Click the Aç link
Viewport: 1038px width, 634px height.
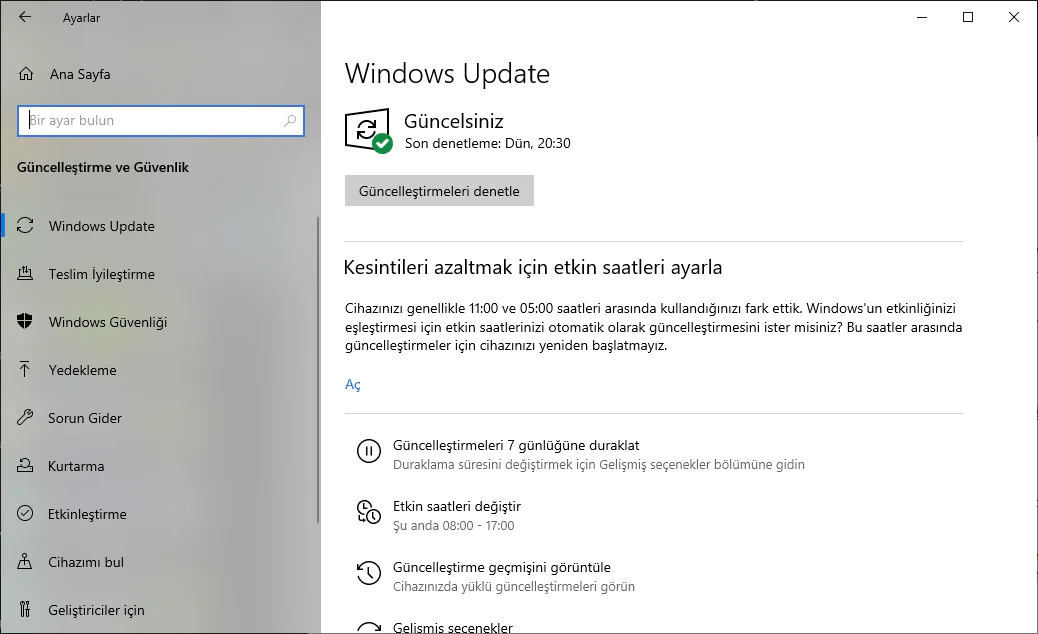352,385
